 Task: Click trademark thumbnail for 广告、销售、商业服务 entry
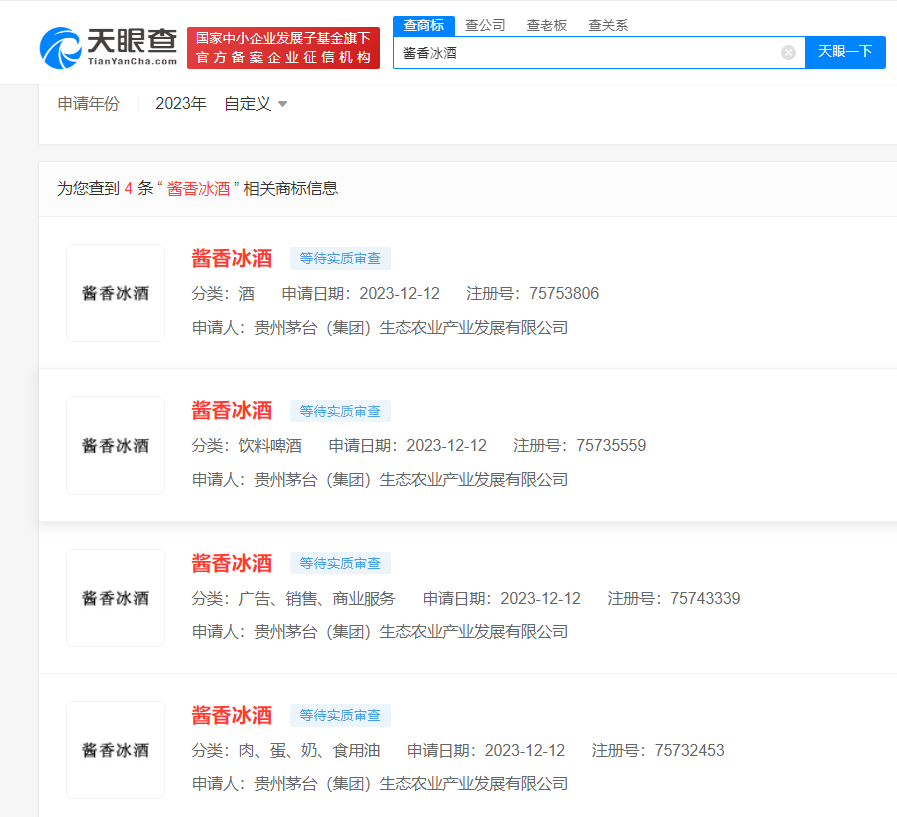click(x=116, y=598)
